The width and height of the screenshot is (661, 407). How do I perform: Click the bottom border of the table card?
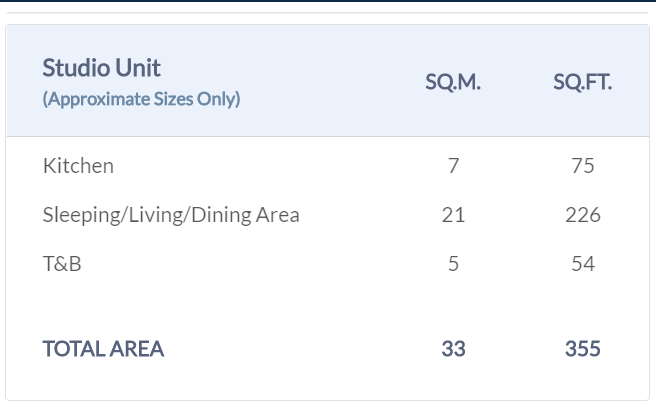point(328,400)
